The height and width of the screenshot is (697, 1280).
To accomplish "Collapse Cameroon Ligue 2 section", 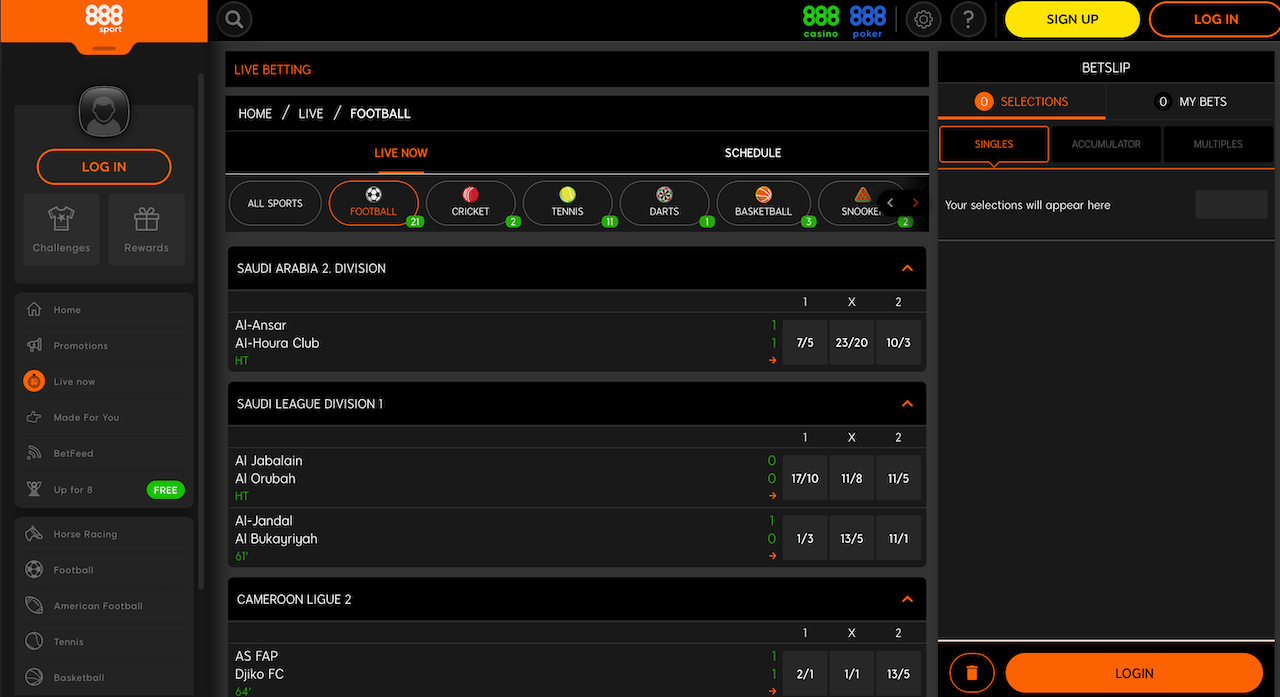I will 907,600.
